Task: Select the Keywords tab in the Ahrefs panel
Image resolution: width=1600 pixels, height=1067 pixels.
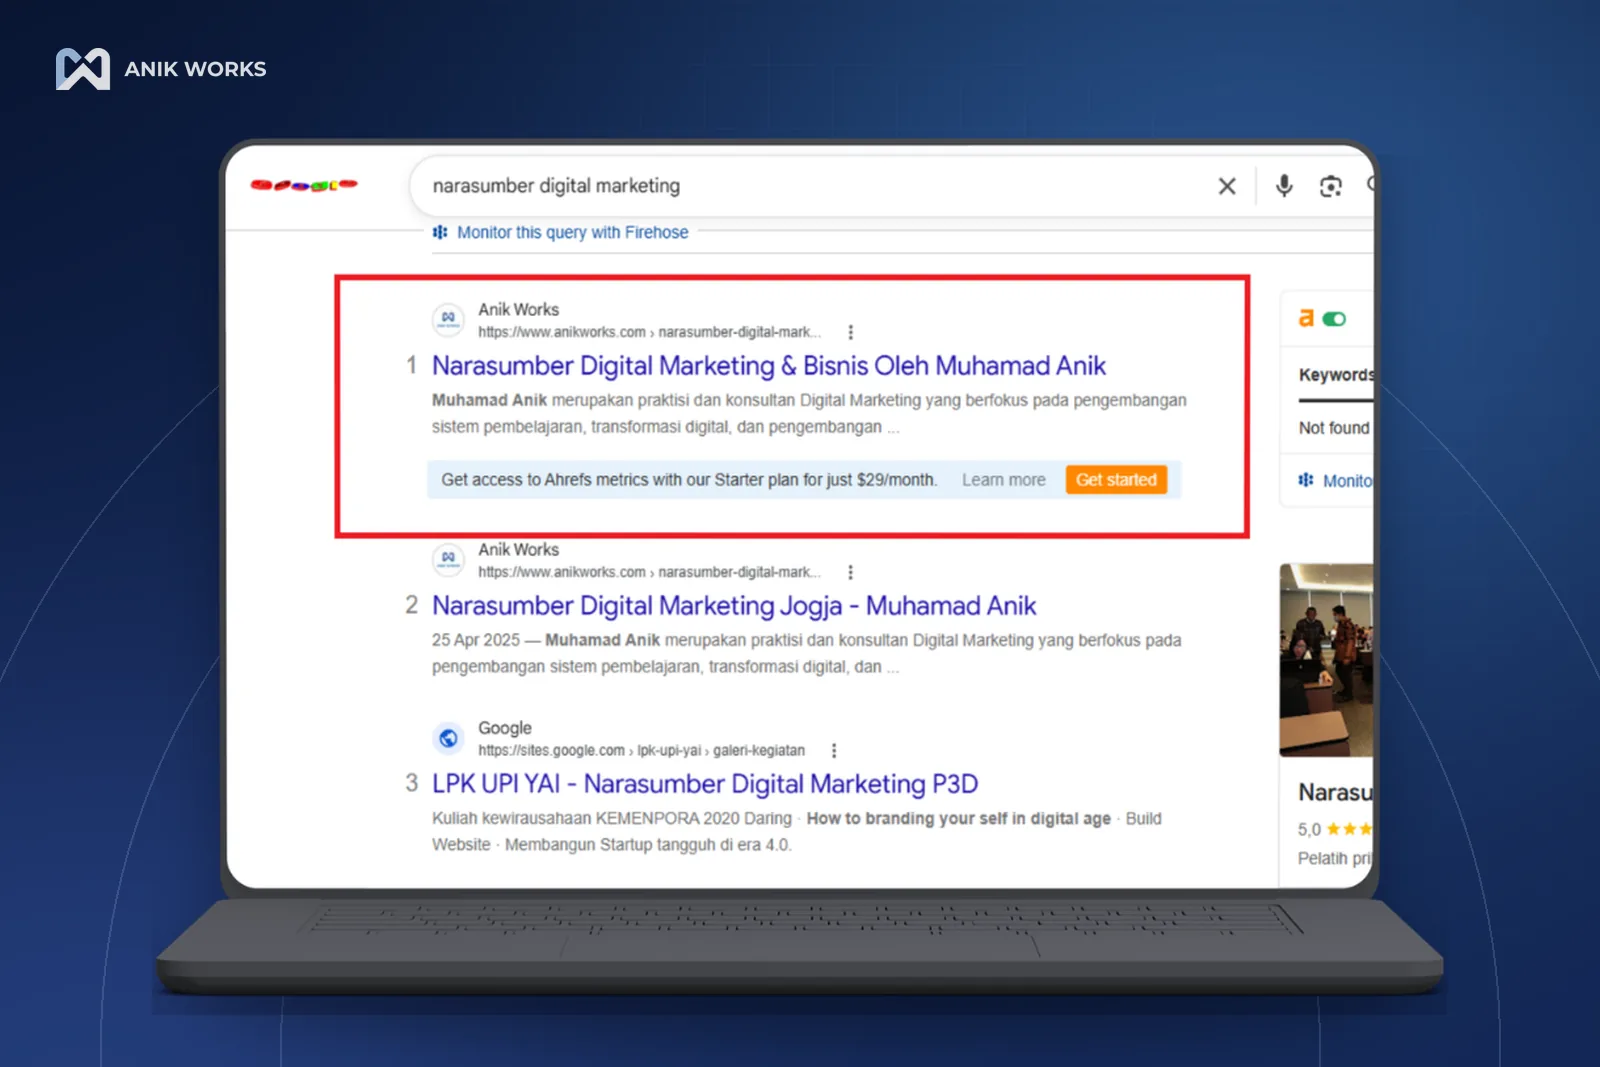Action: pos(1336,375)
